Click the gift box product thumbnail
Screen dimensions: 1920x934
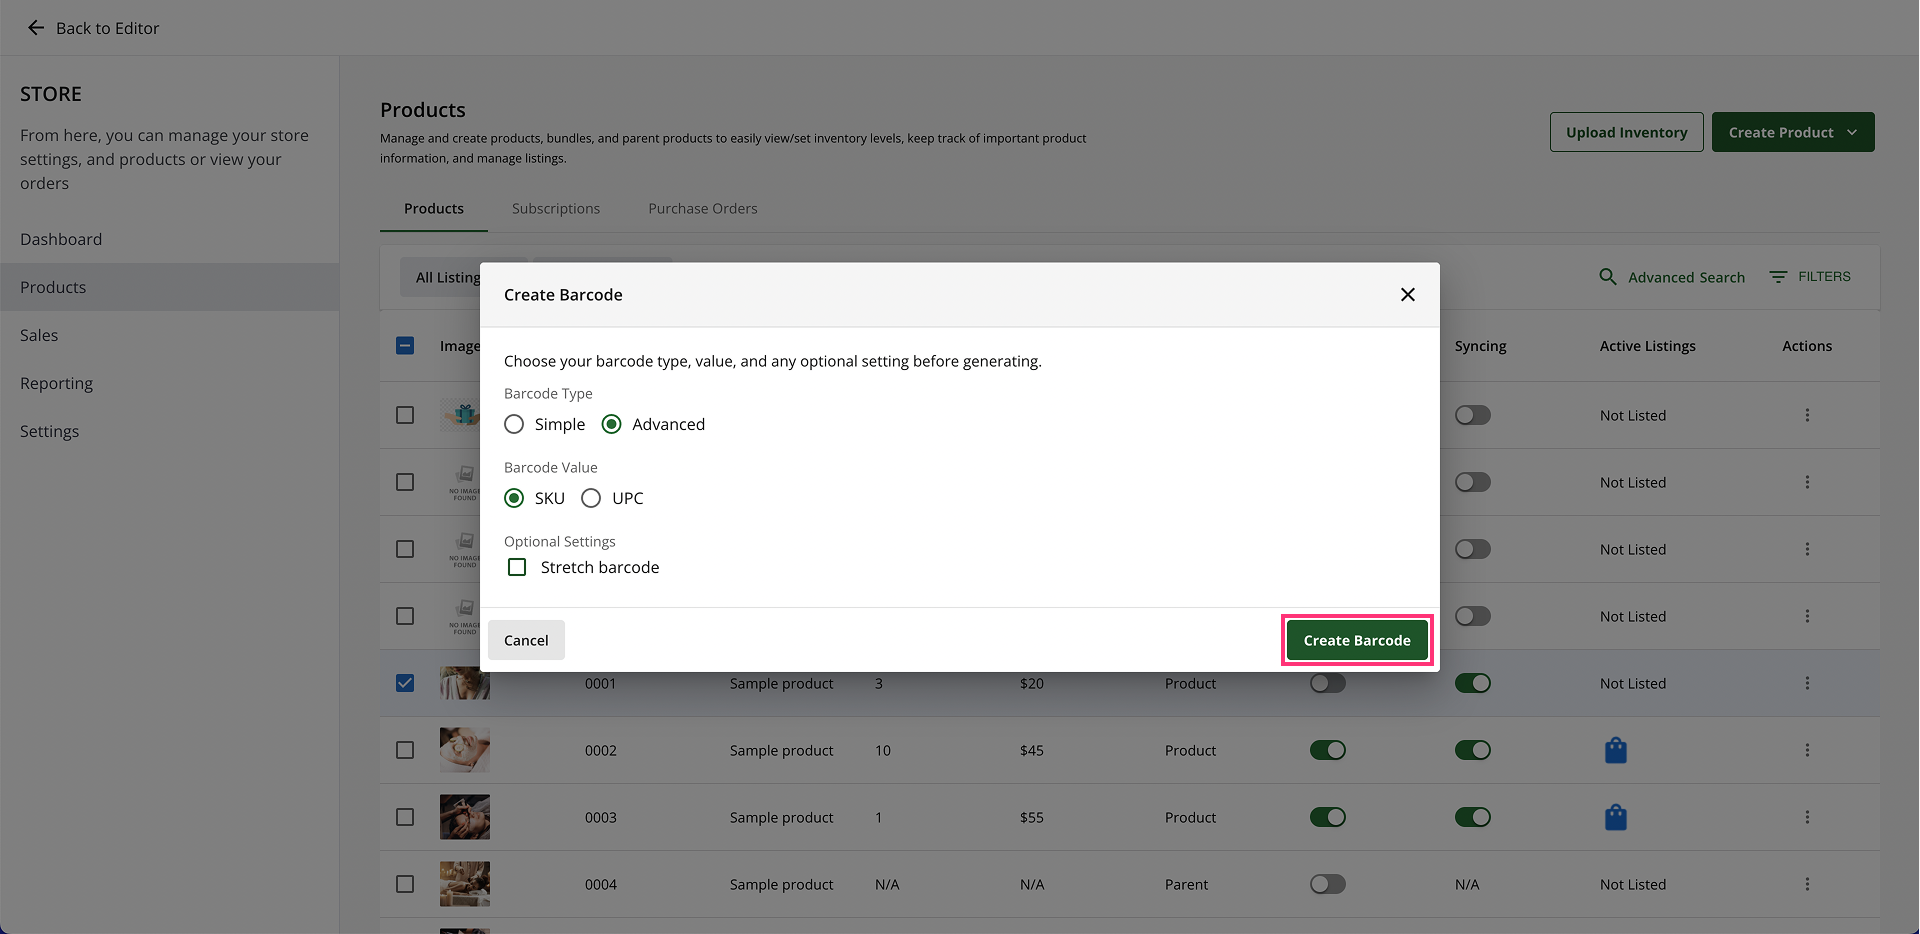click(x=461, y=414)
